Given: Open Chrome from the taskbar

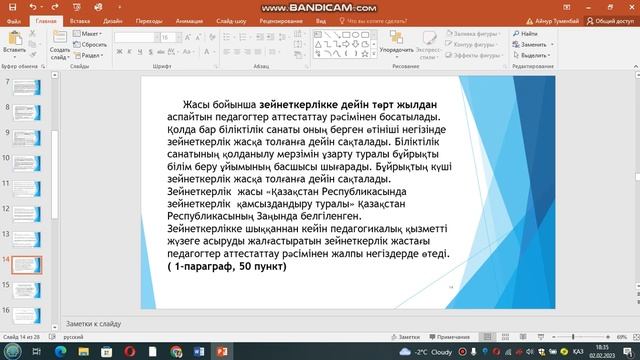Looking at the screenshot, I should [x=176, y=351].
